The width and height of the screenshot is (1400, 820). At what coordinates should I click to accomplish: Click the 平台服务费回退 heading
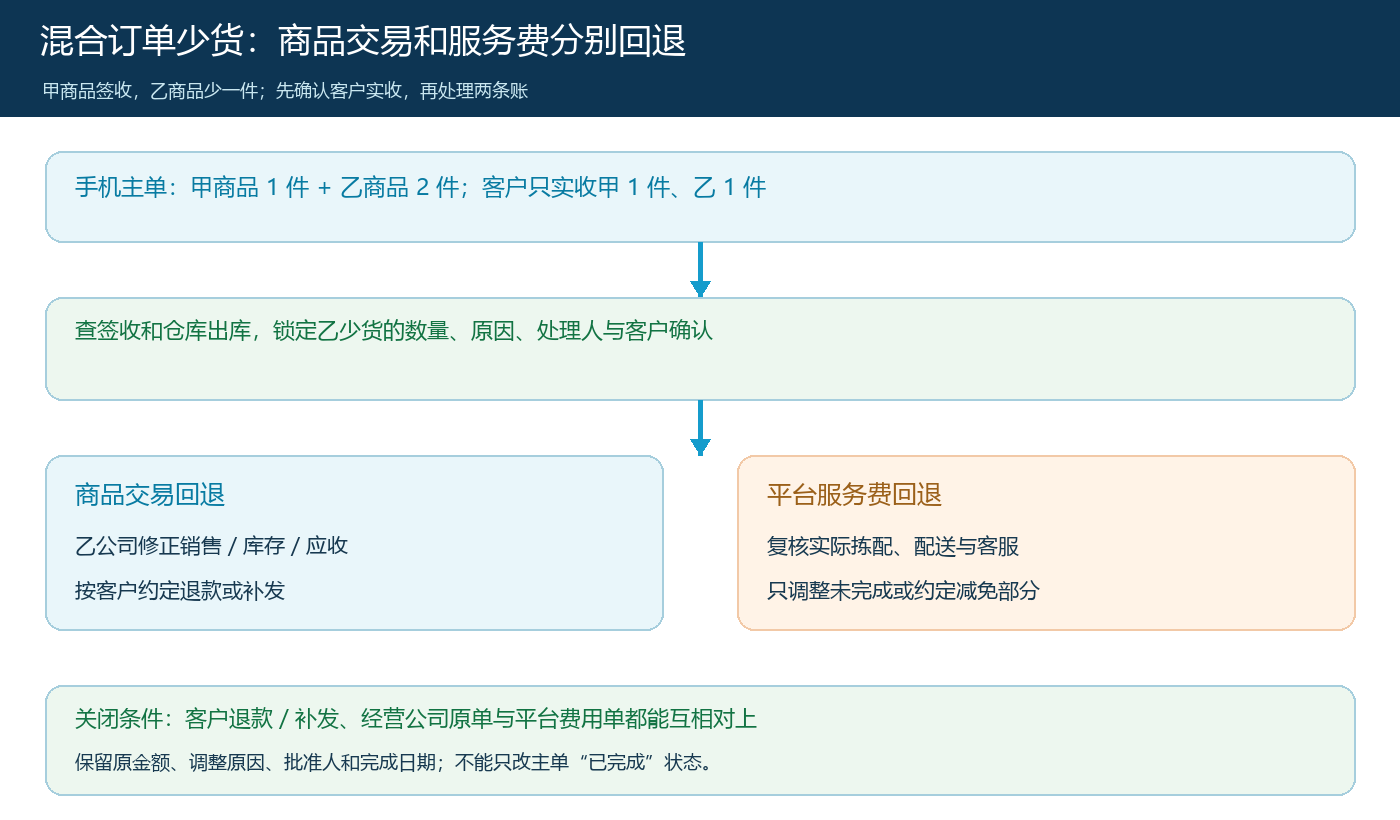(854, 494)
